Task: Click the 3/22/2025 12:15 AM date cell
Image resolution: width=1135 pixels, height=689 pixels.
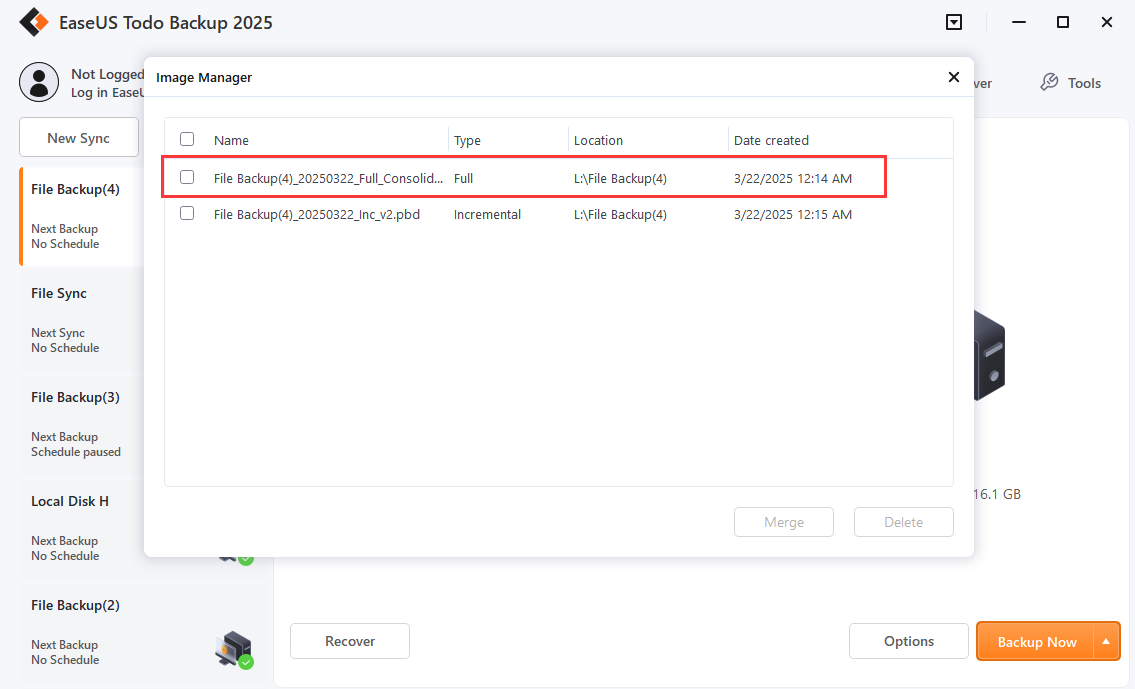Action: pos(793,214)
